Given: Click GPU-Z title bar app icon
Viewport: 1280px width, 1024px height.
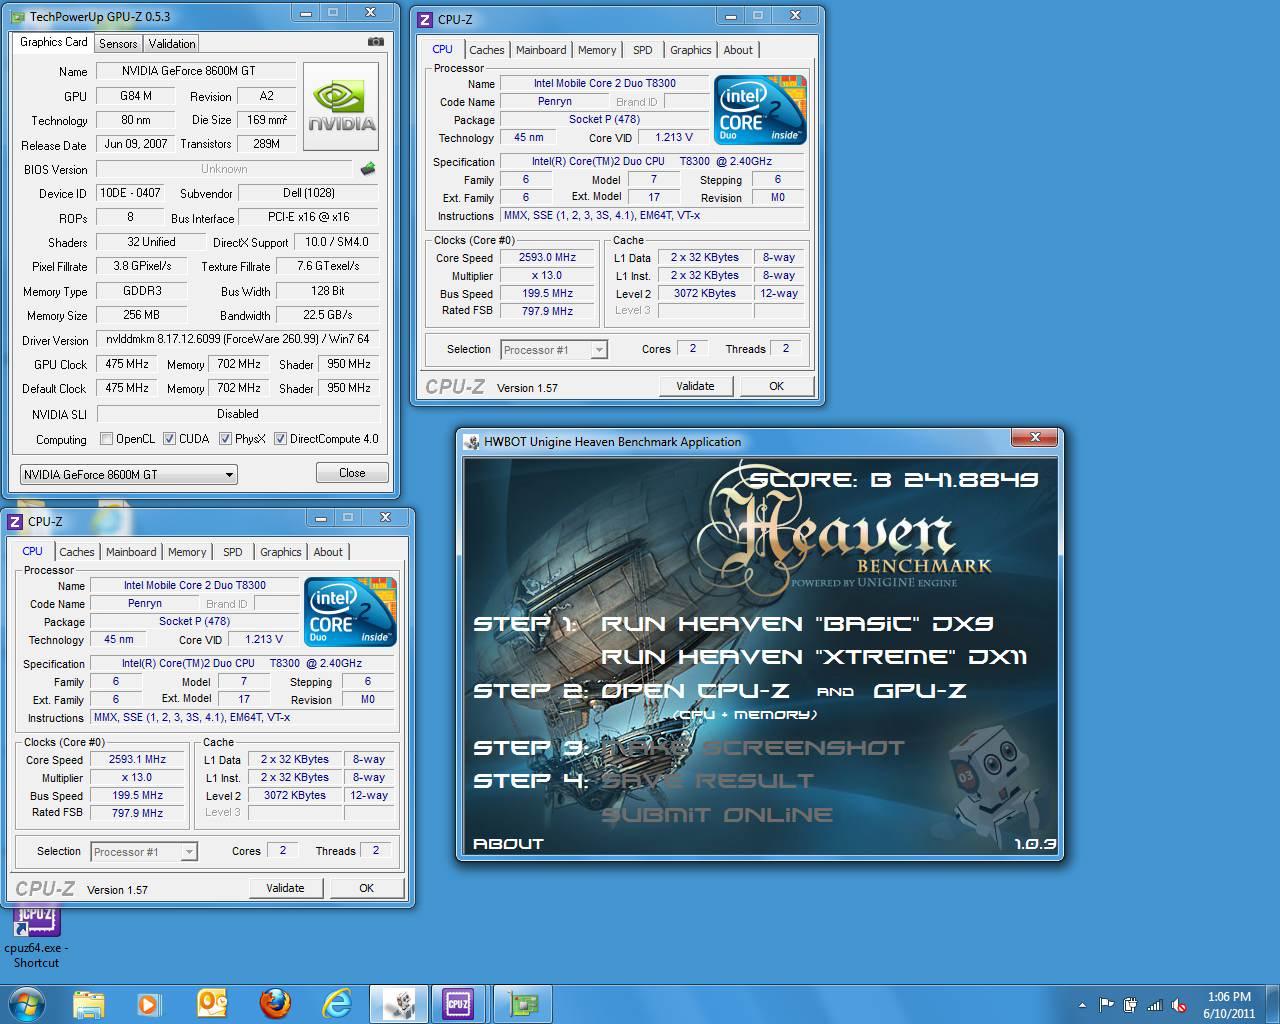Looking at the screenshot, I should tap(19, 17).
